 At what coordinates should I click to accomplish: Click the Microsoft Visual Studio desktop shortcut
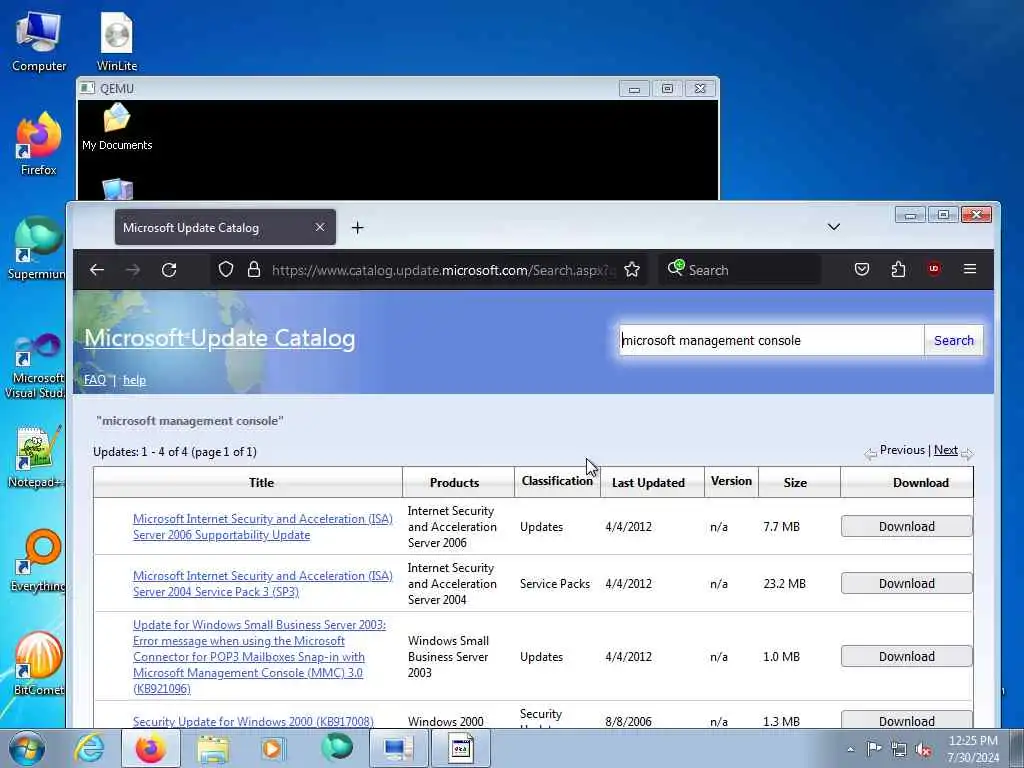click(x=37, y=366)
